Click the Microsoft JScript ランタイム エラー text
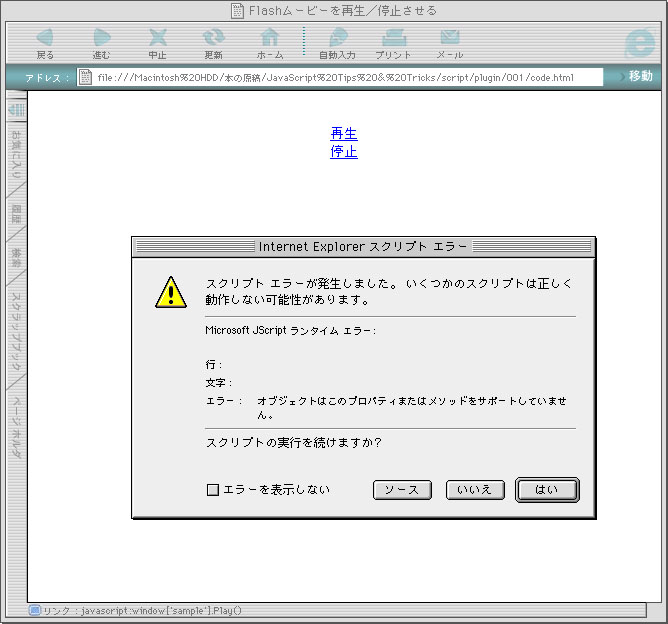The width and height of the screenshot is (668, 624). coord(291,331)
